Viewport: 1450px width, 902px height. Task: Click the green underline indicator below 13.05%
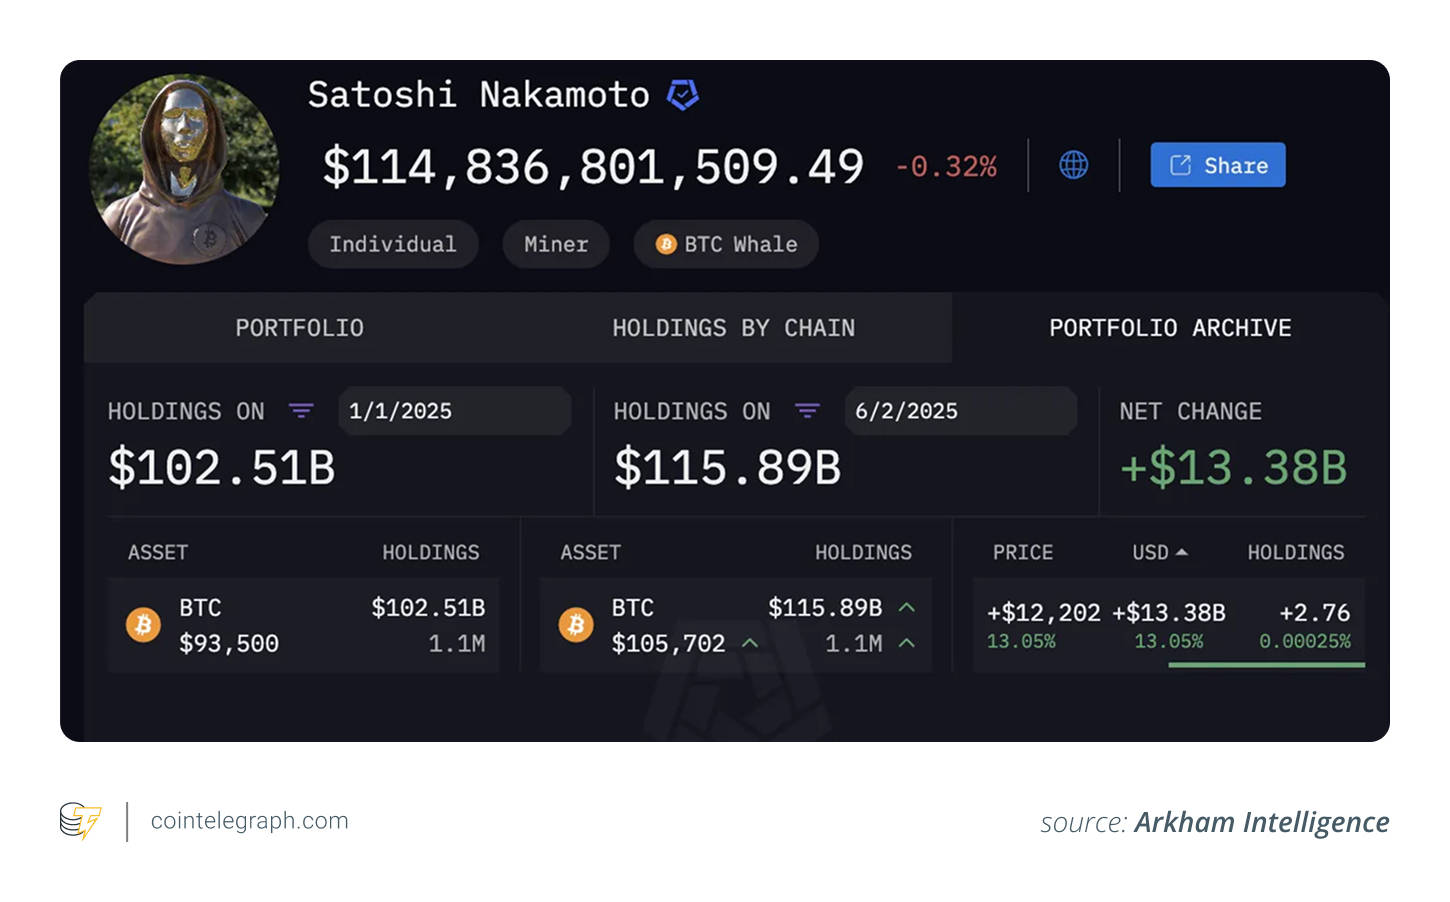pos(1266,663)
